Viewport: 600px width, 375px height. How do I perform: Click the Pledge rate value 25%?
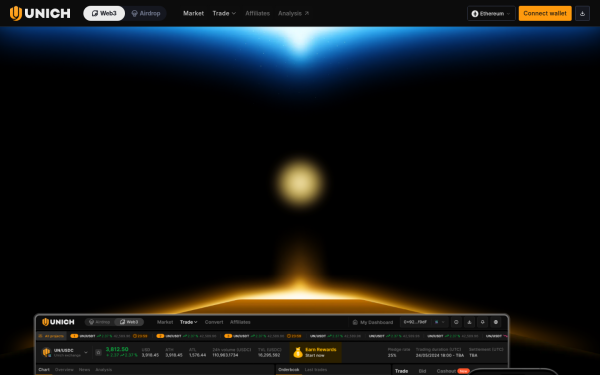pyautogui.click(x=392, y=355)
